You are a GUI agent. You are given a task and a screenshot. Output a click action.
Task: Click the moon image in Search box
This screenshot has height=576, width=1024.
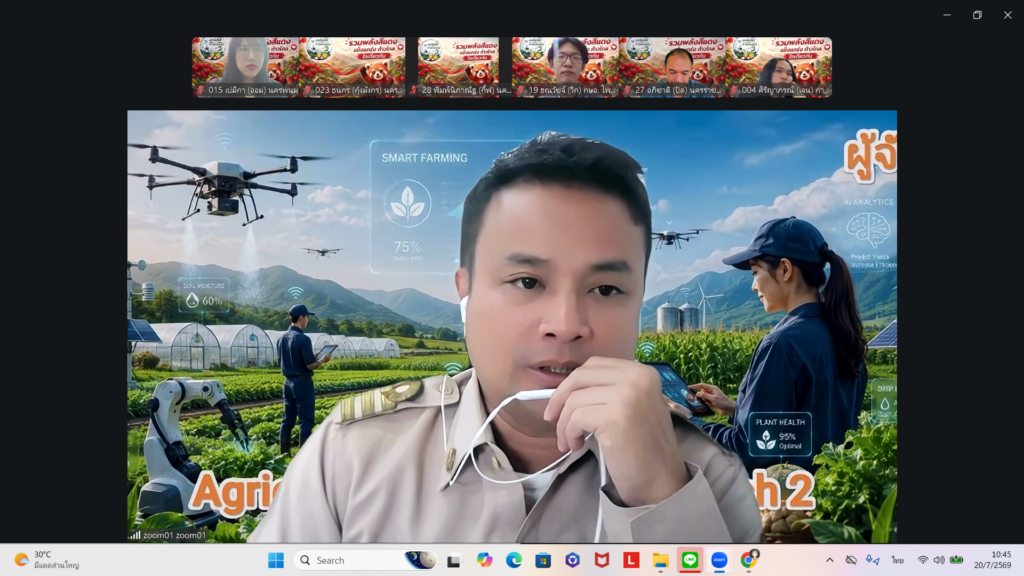[420, 560]
